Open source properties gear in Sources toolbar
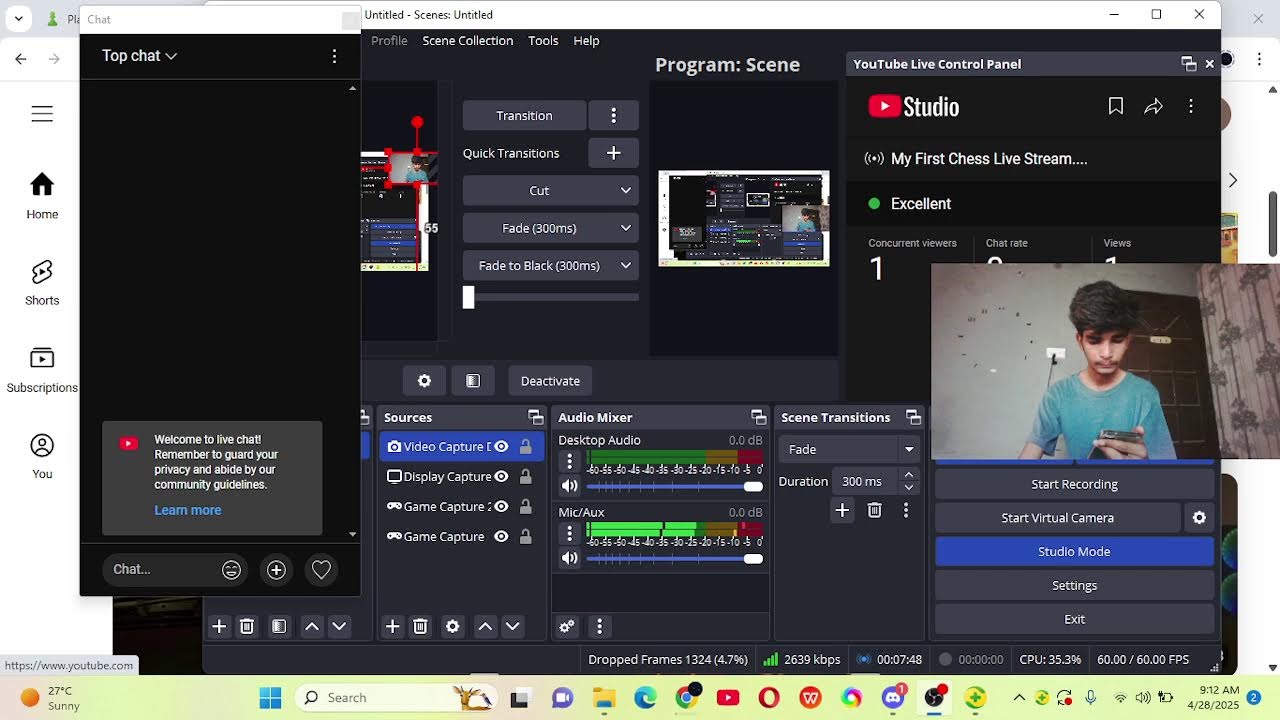The width and height of the screenshot is (1280, 720). click(x=453, y=626)
